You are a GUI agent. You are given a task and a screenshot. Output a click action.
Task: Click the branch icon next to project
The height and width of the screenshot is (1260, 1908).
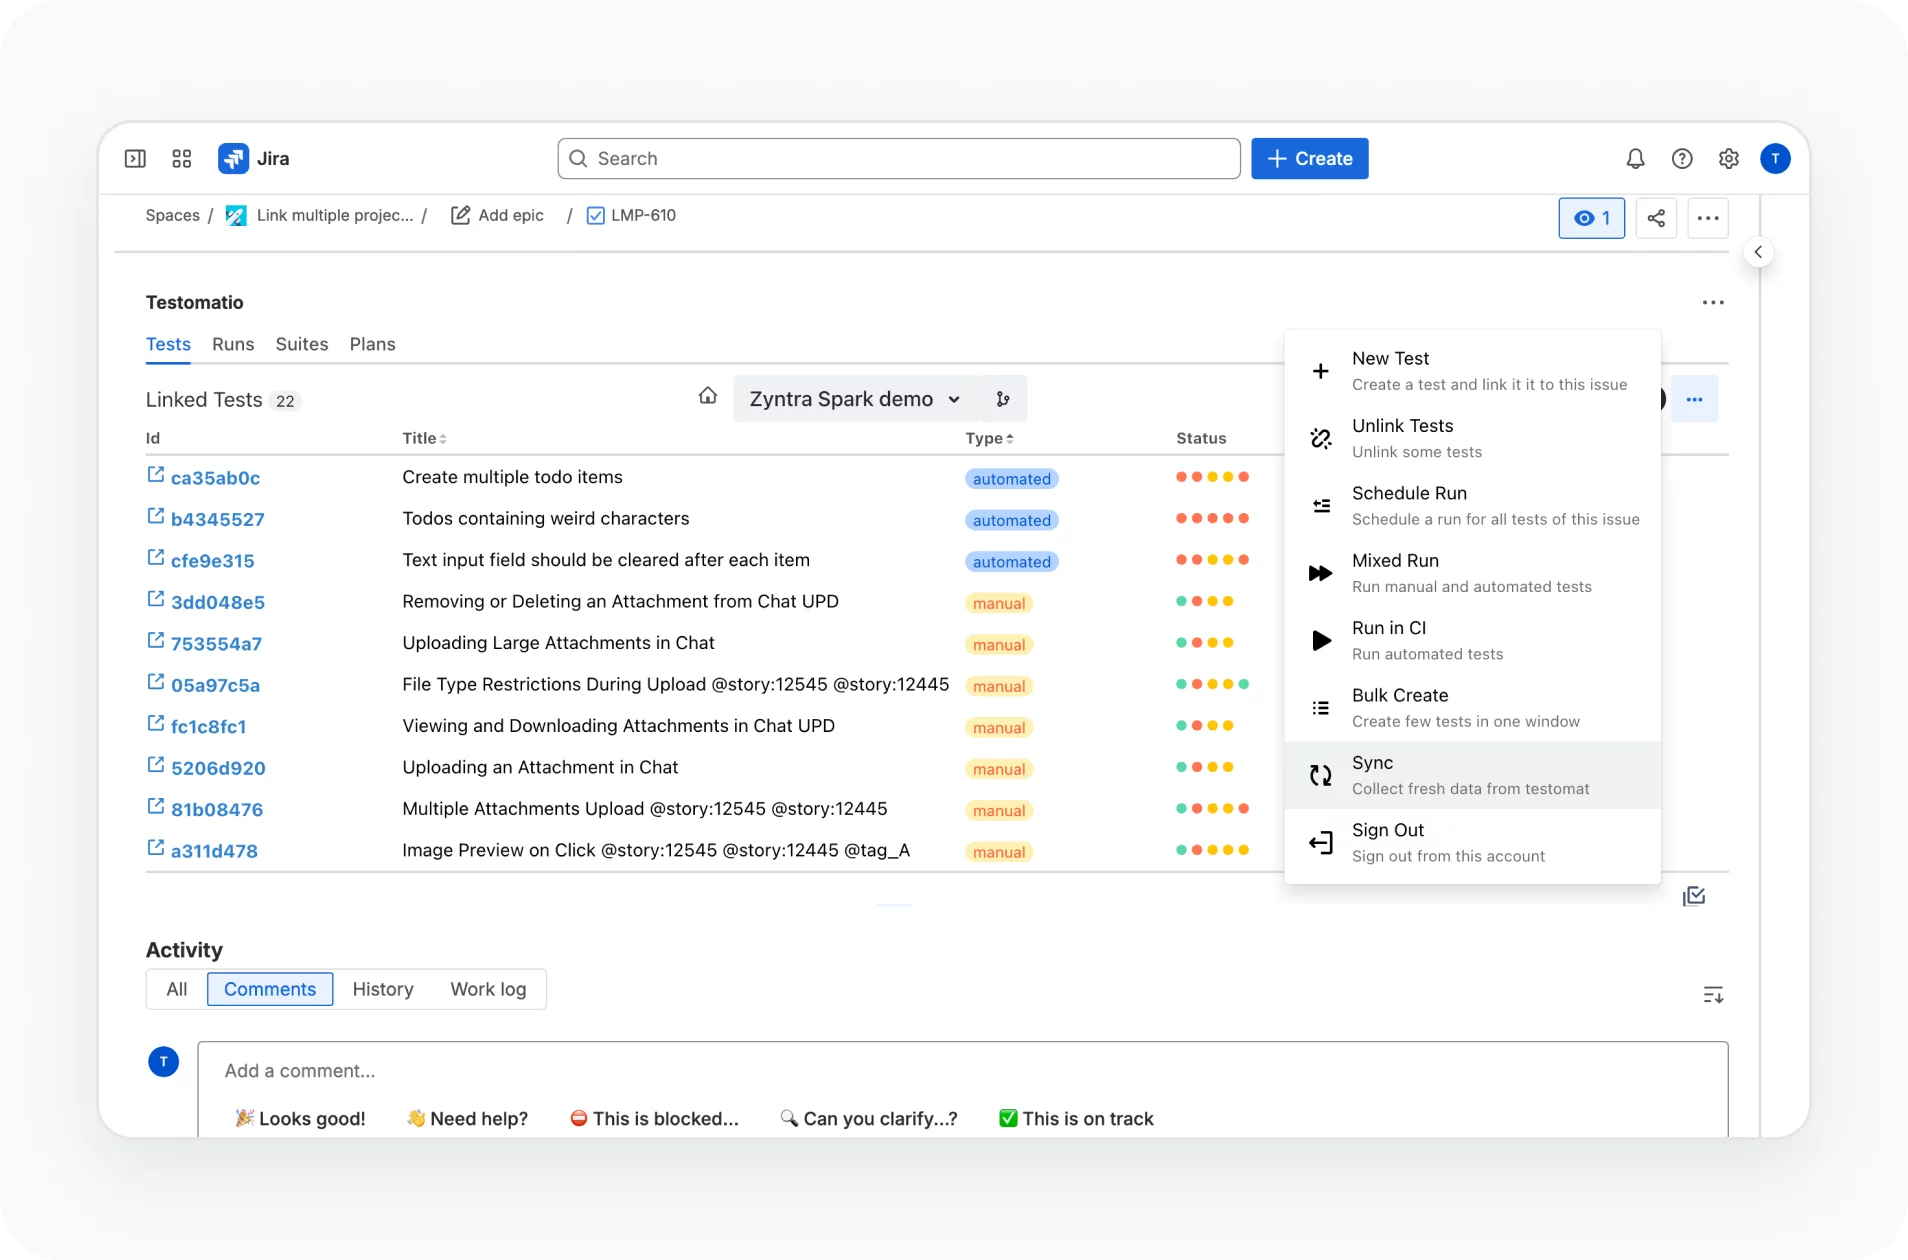[1003, 399]
